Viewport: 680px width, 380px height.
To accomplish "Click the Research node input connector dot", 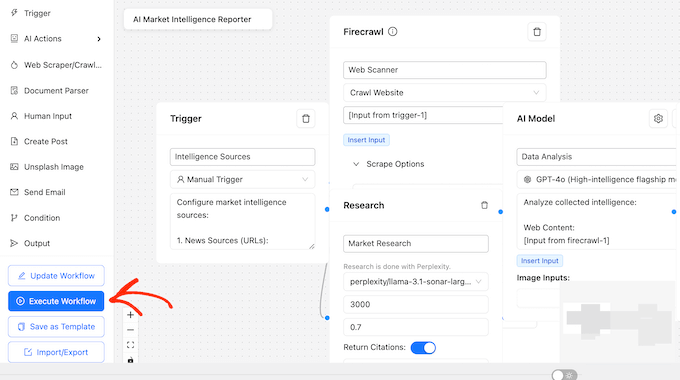I will (327, 318).
